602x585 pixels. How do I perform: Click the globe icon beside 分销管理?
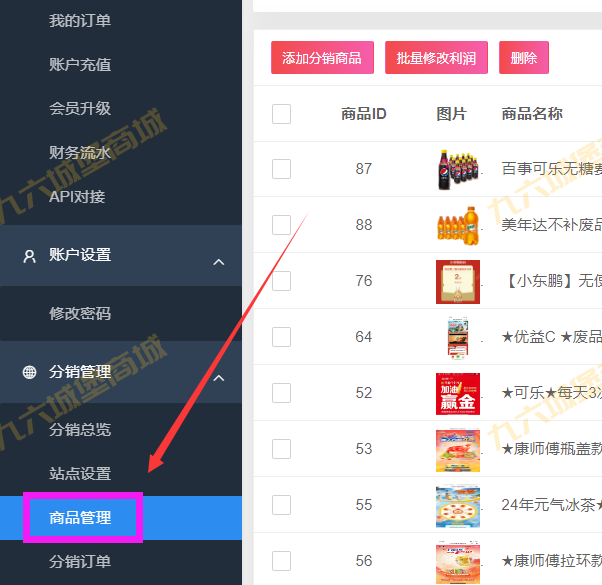(30, 372)
